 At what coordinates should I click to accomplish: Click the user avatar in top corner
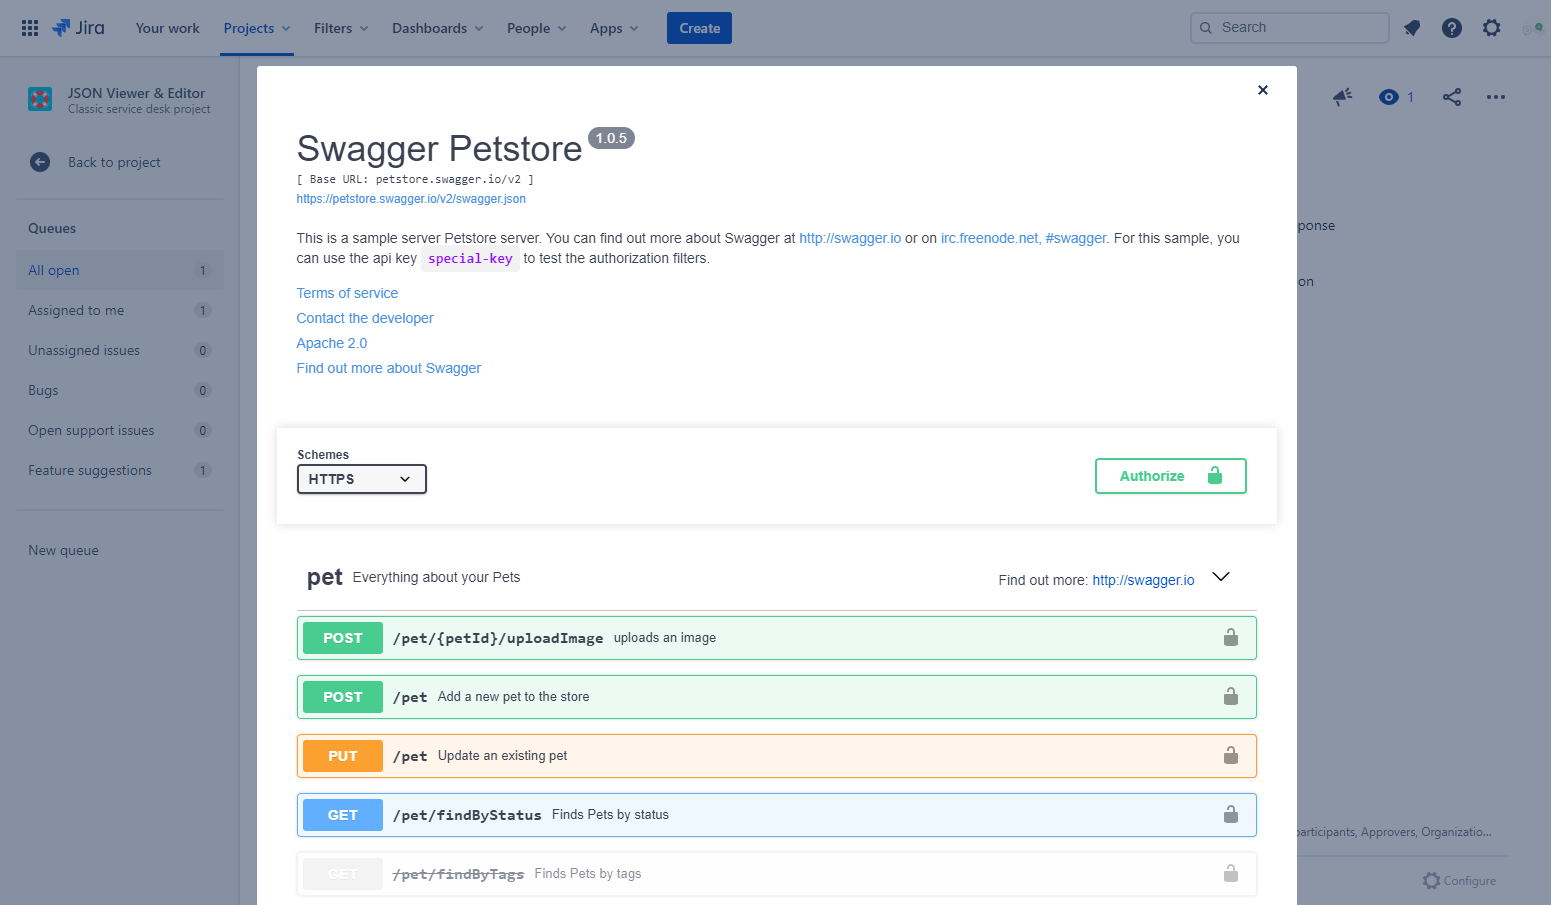tap(1533, 28)
